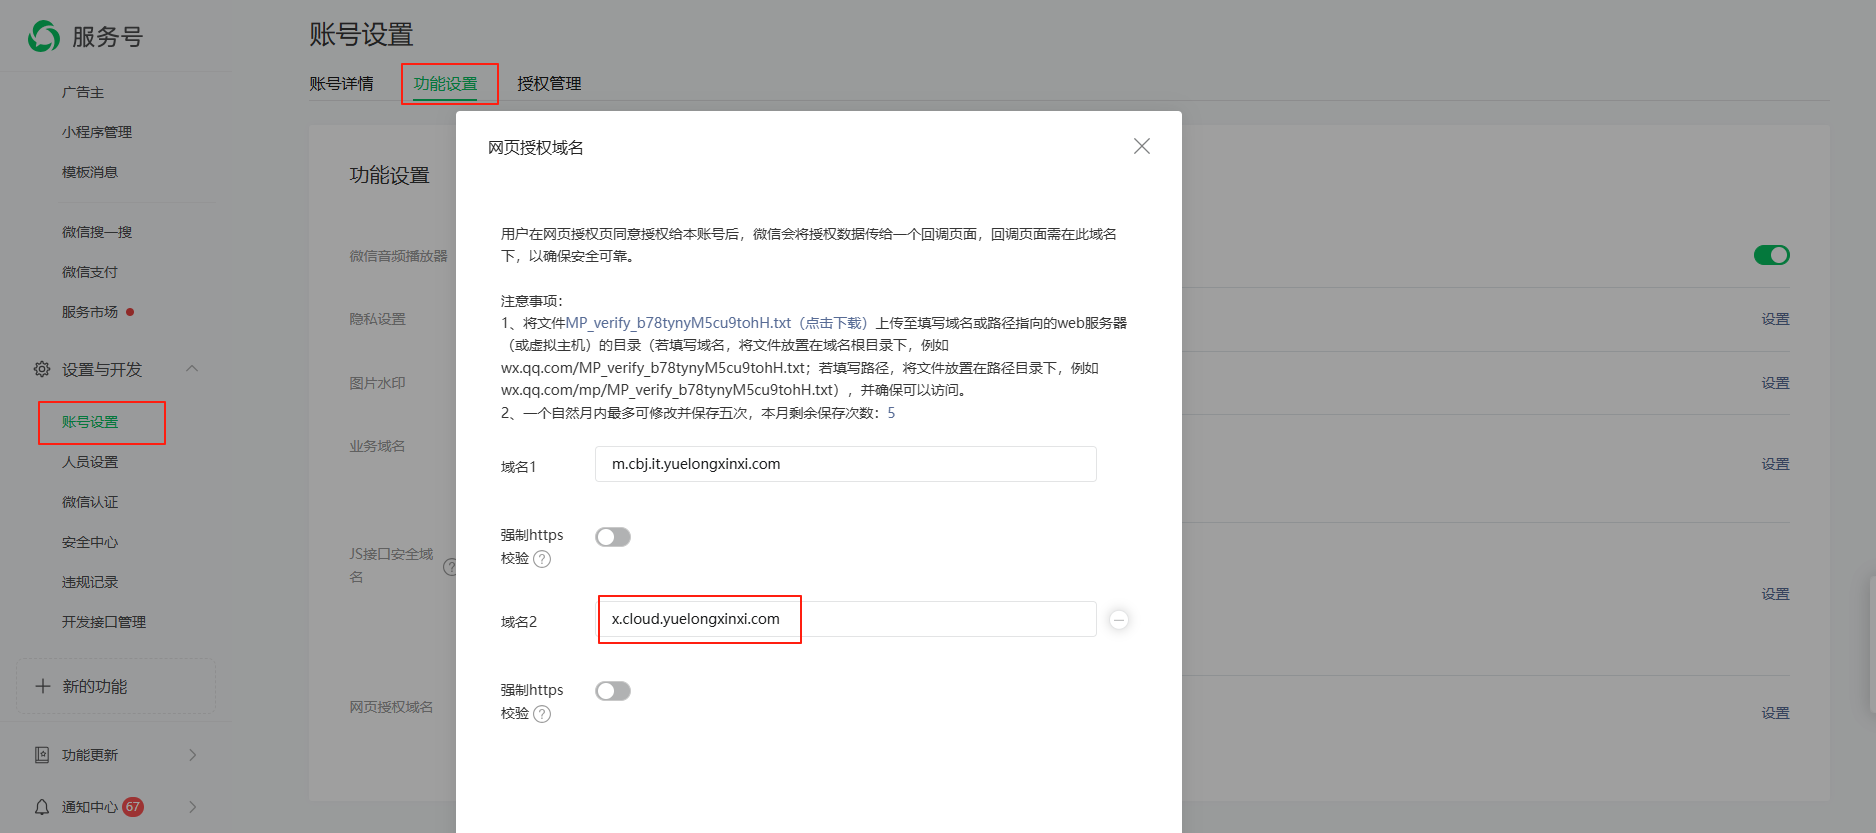The height and width of the screenshot is (833, 1876).
Task: Open help icon beside second 强制https校验
Action: [542, 714]
